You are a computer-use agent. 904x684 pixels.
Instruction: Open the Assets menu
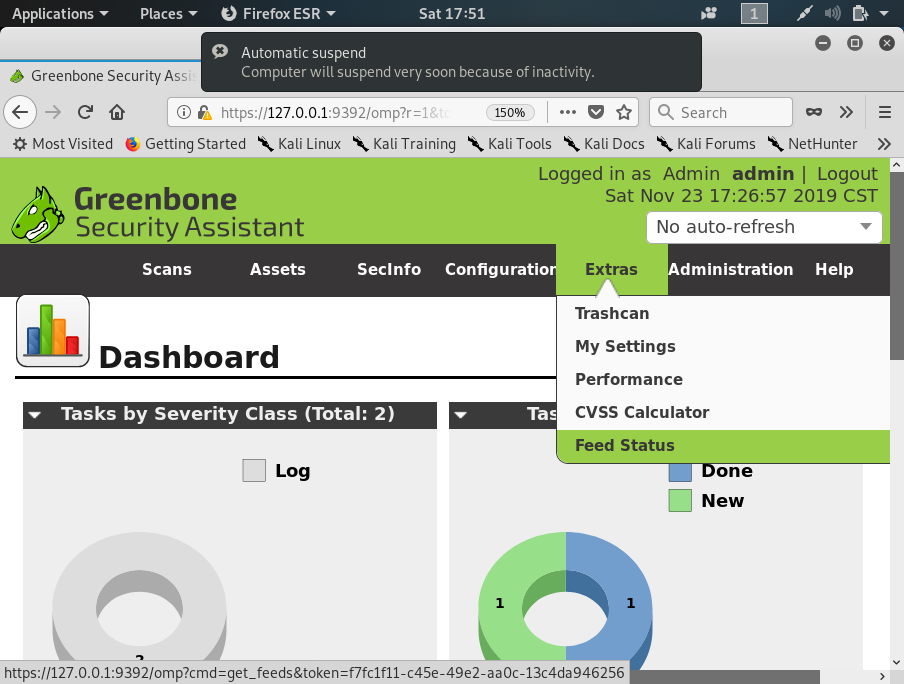pyautogui.click(x=277, y=269)
